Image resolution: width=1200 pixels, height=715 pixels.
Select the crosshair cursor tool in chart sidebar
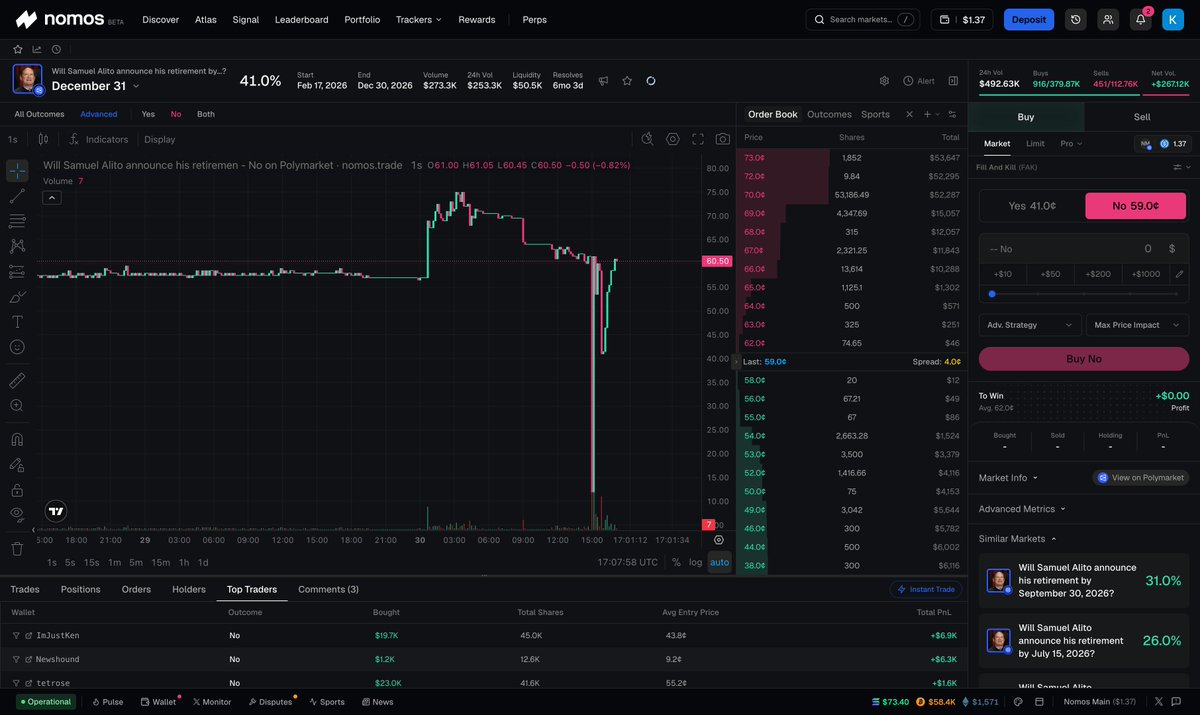17,171
